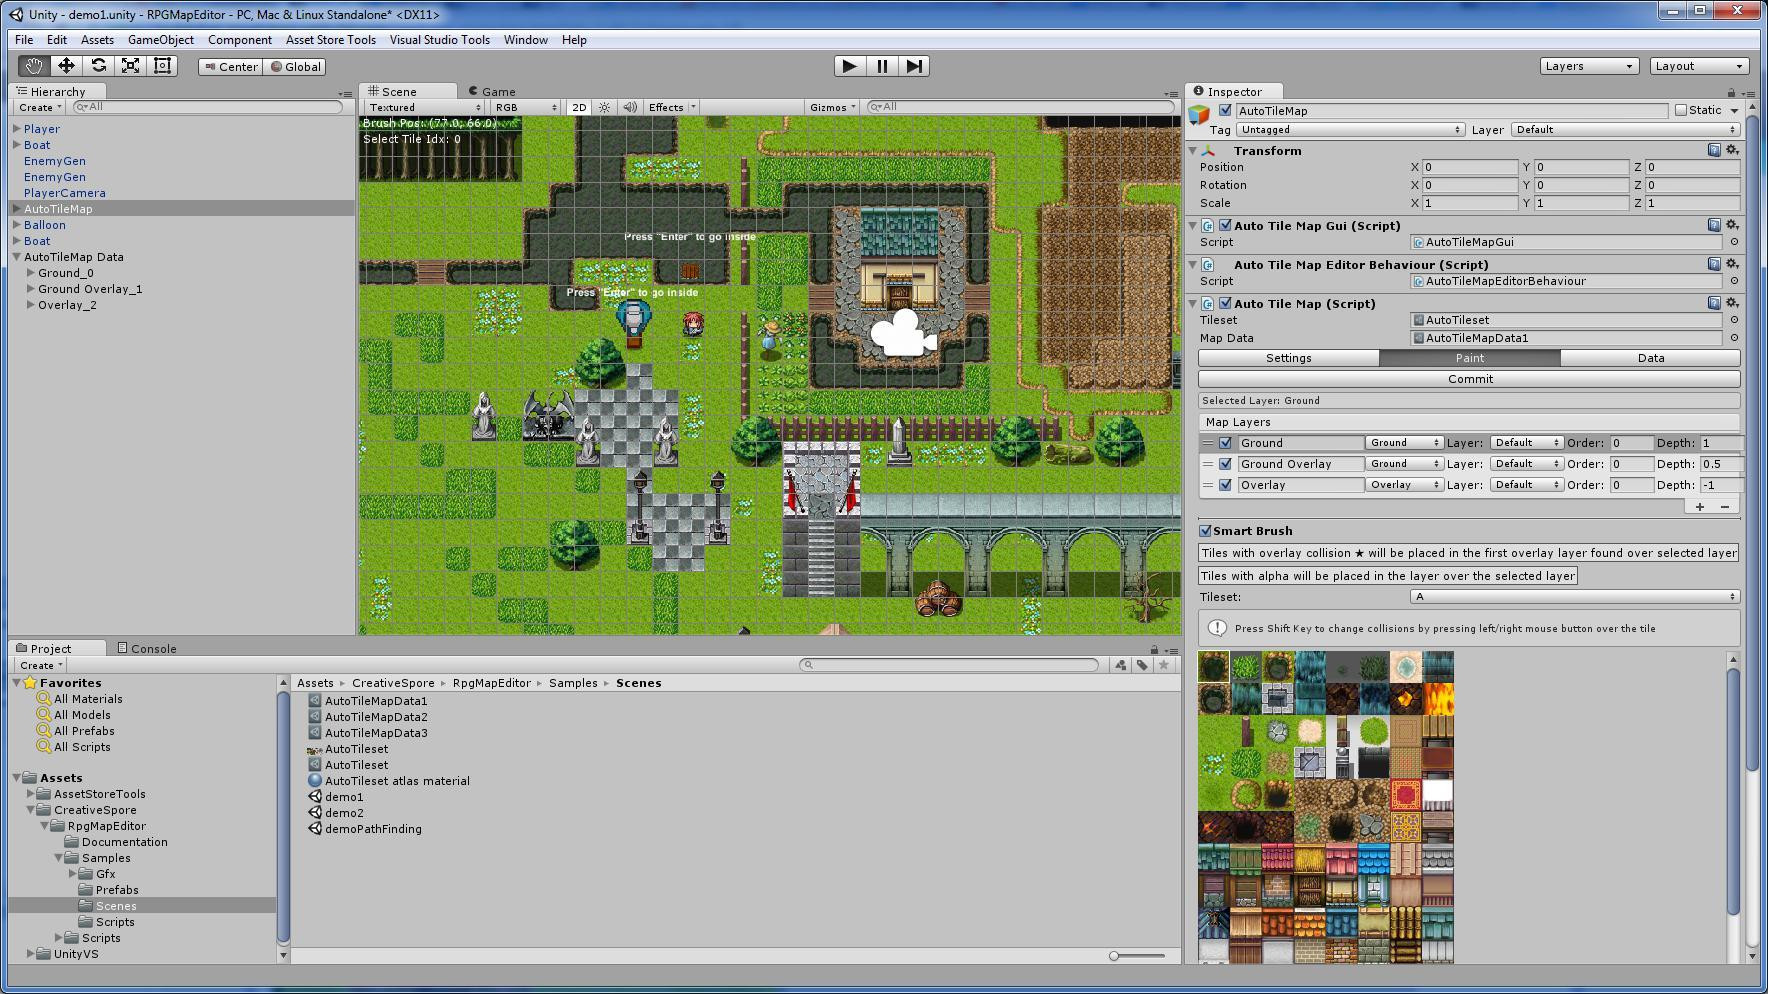Toggle Overlay layer checkbox
The image size is (1768, 994).
tap(1225, 485)
